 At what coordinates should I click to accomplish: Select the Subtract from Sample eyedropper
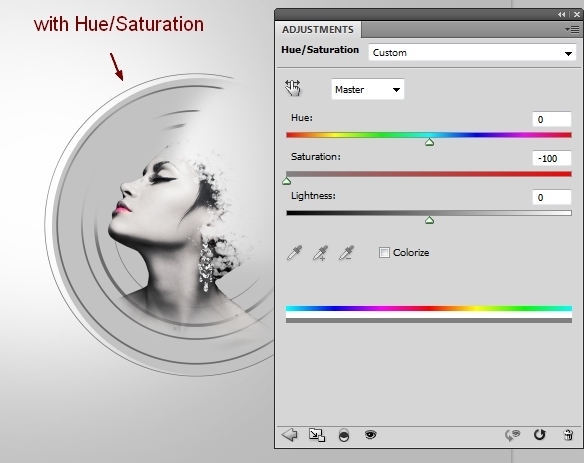point(346,253)
